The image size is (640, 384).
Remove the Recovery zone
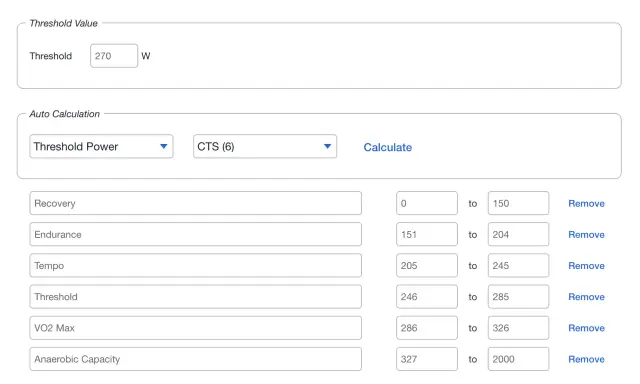[587, 203]
